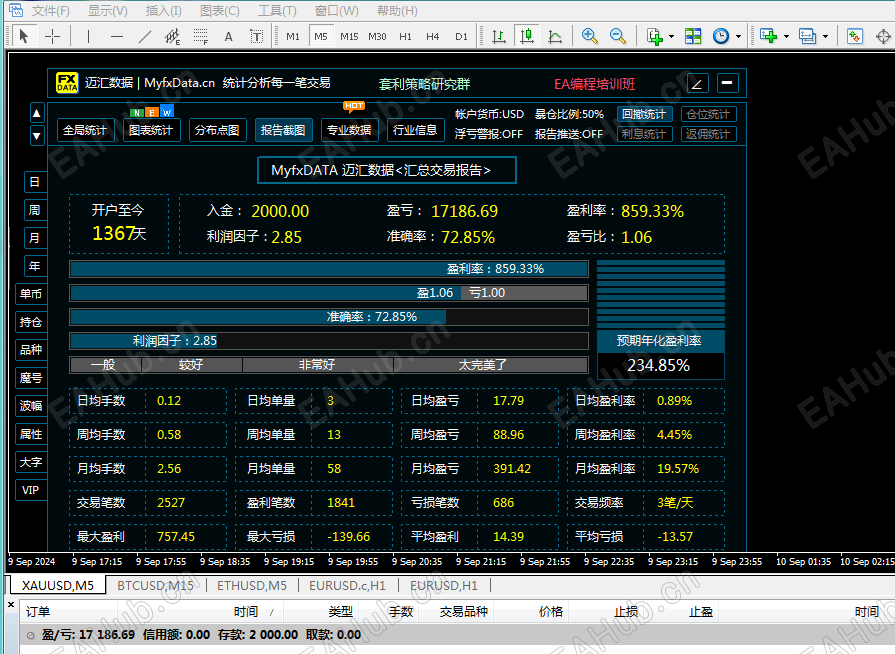Viewport: 895px width, 654px height.
Task: Switch to ETHUSD,M5 chart tab
Action: (x=252, y=586)
